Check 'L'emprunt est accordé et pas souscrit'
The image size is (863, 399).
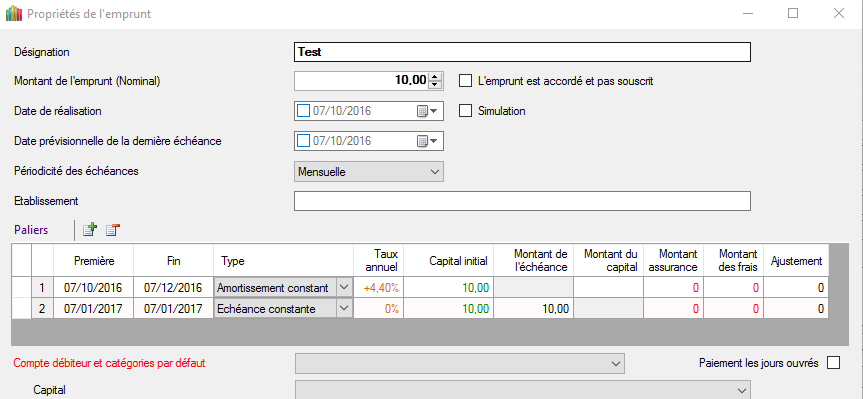tap(466, 81)
